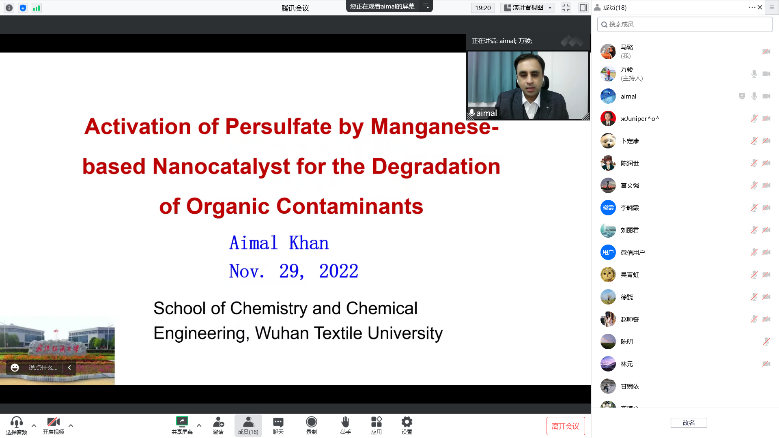Viewport: 779px width, 438px height.
Task: Expand the arrow next to share screen
Action: coord(198,425)
